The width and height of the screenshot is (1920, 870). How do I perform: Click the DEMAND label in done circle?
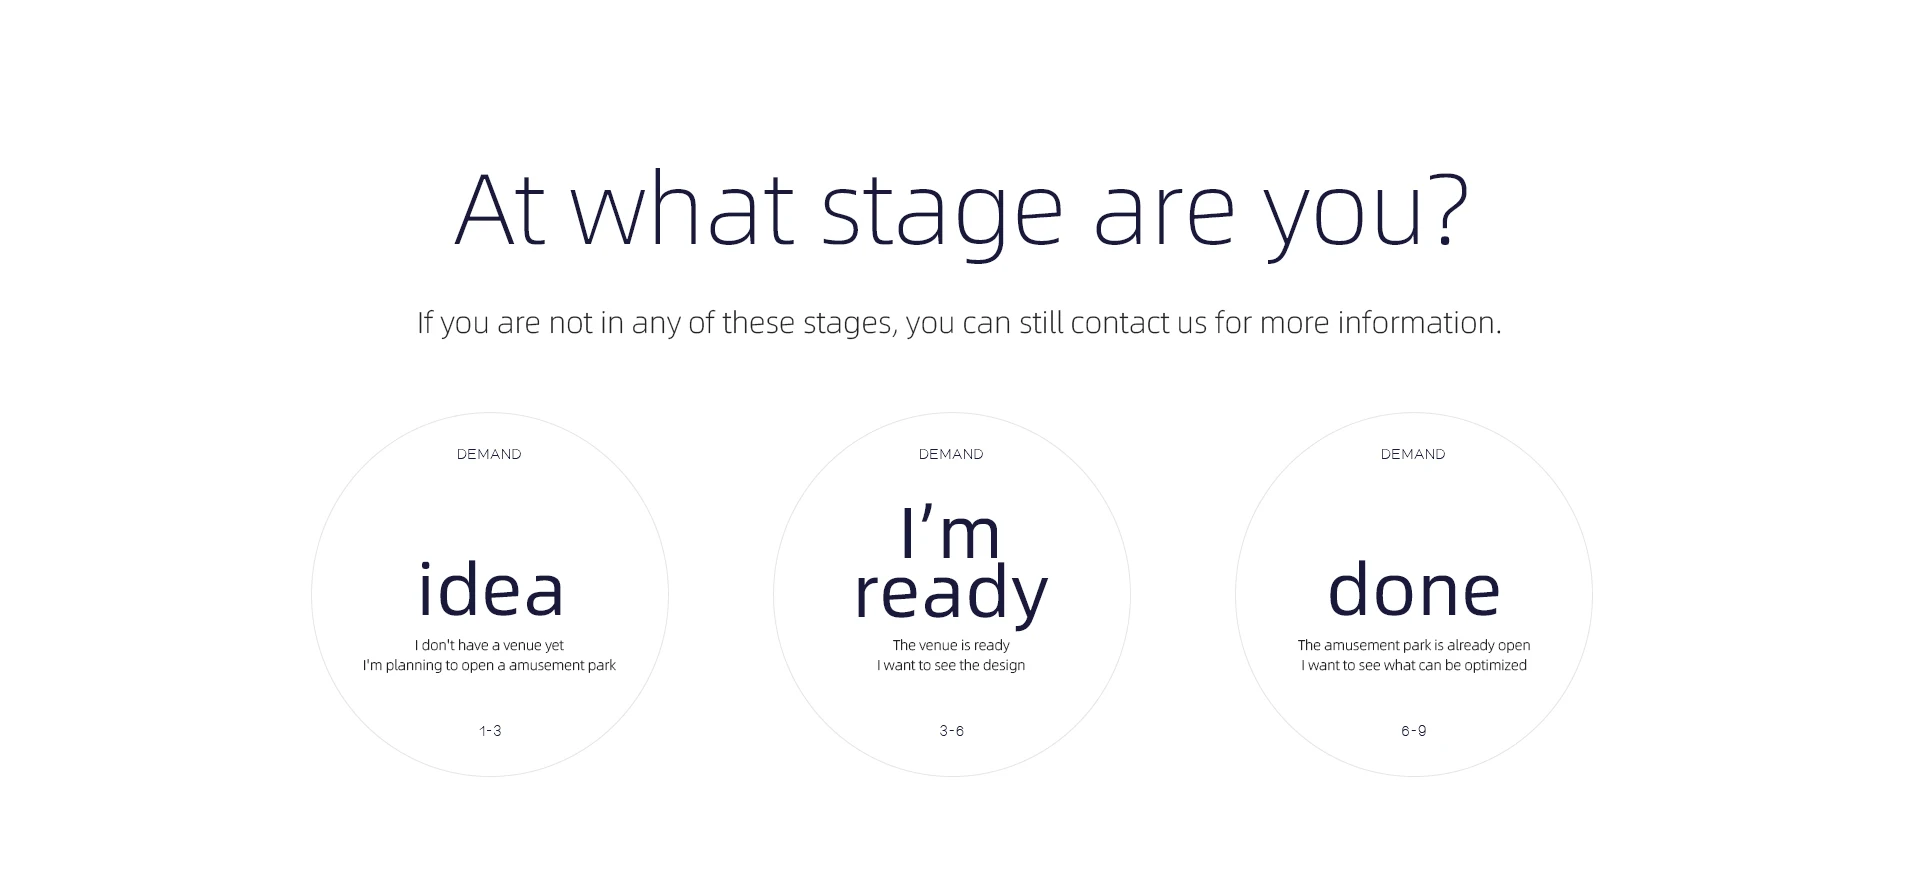(x=1413, y=454)
